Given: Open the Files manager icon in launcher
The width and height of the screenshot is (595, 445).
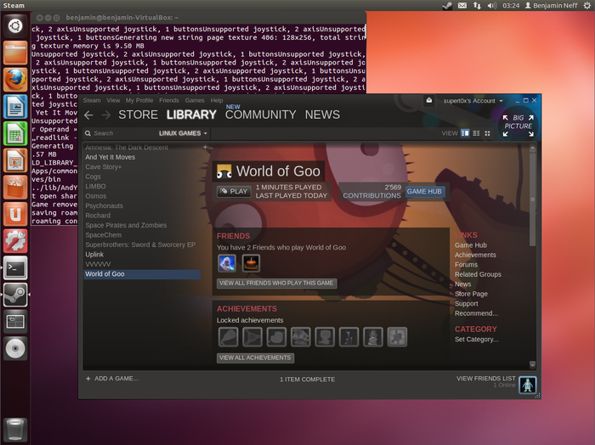Looking at the screenshot, I should click(15, 53).
